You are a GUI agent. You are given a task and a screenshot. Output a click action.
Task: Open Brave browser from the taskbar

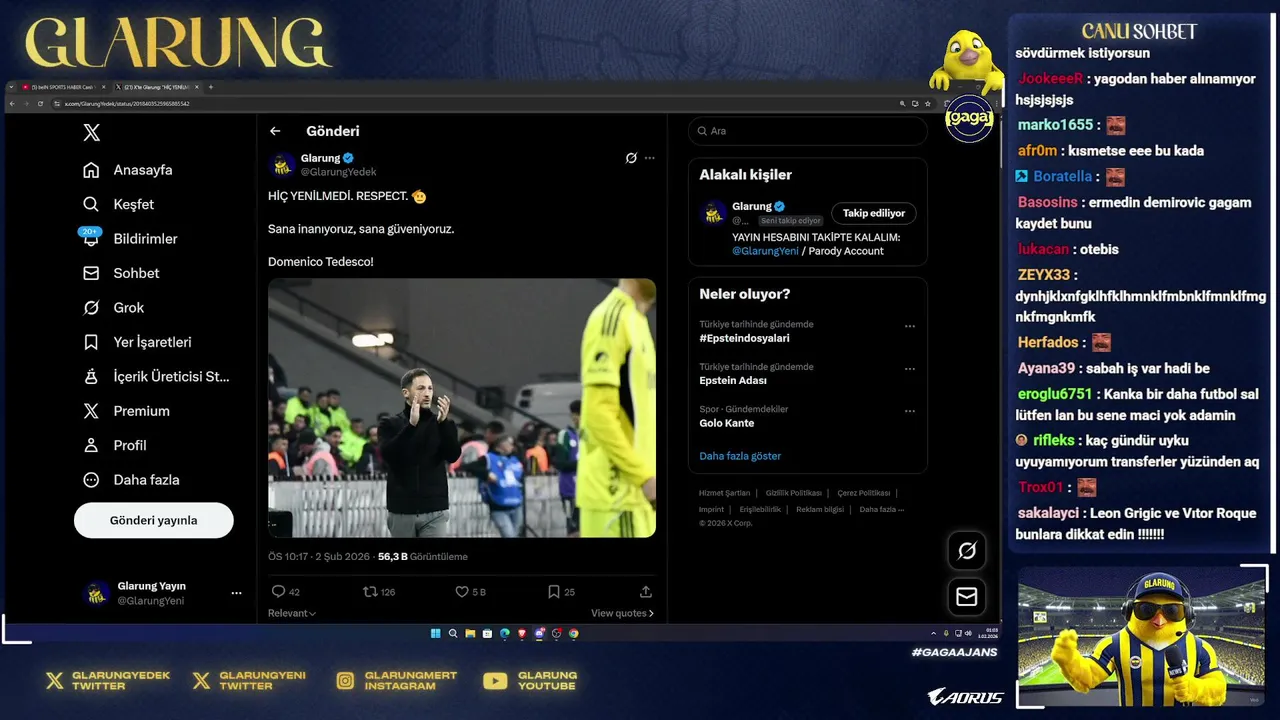(x=522, y=633)
